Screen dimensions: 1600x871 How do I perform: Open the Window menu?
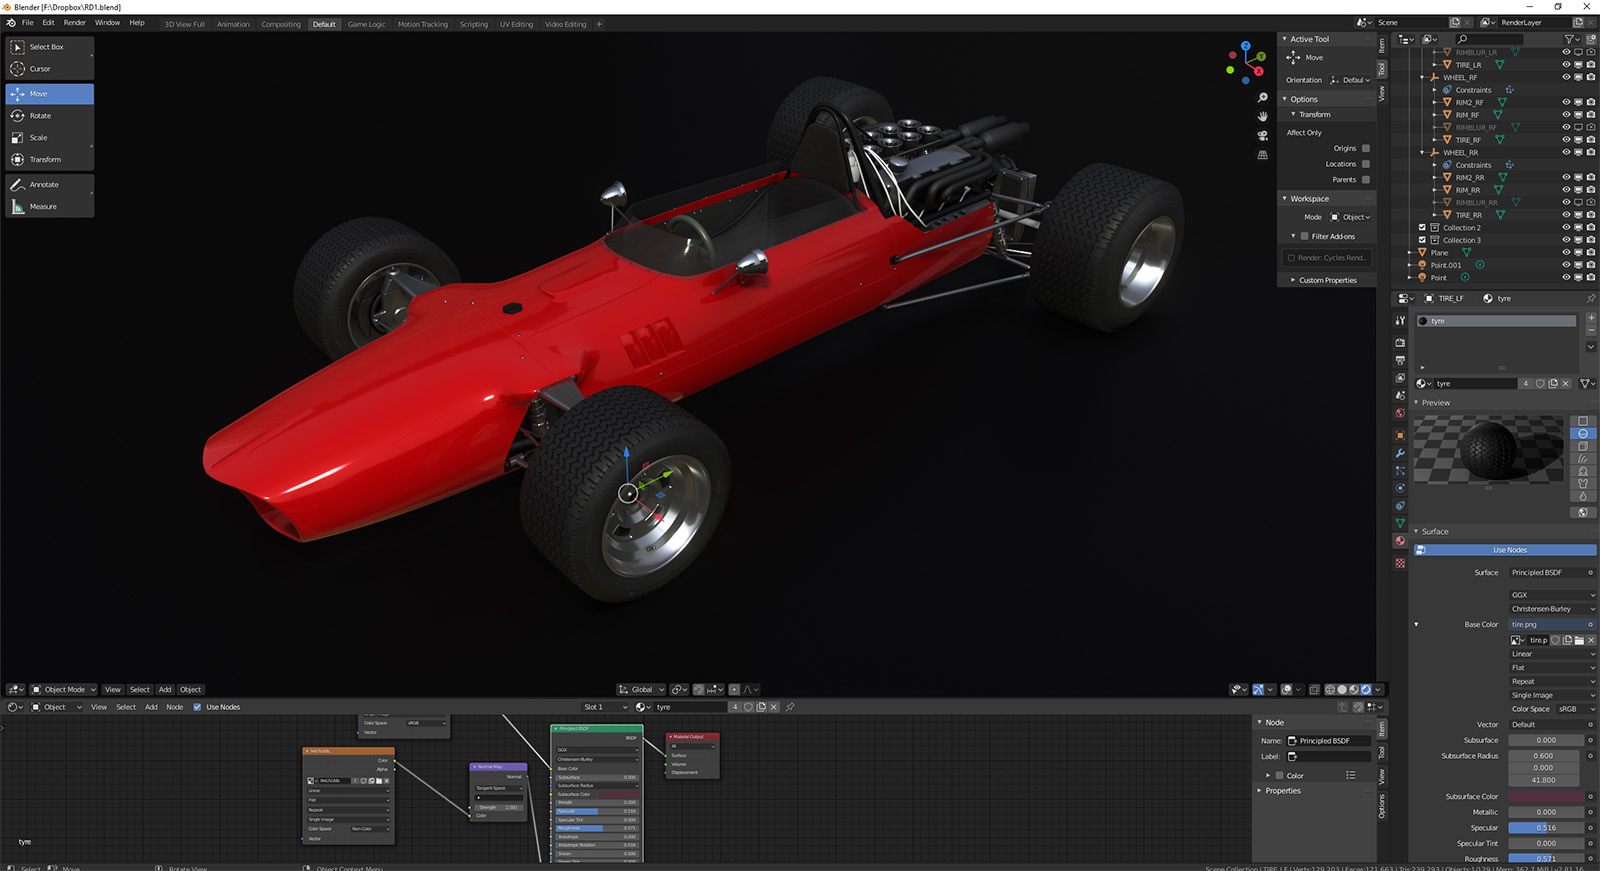[x=108, y=23]
